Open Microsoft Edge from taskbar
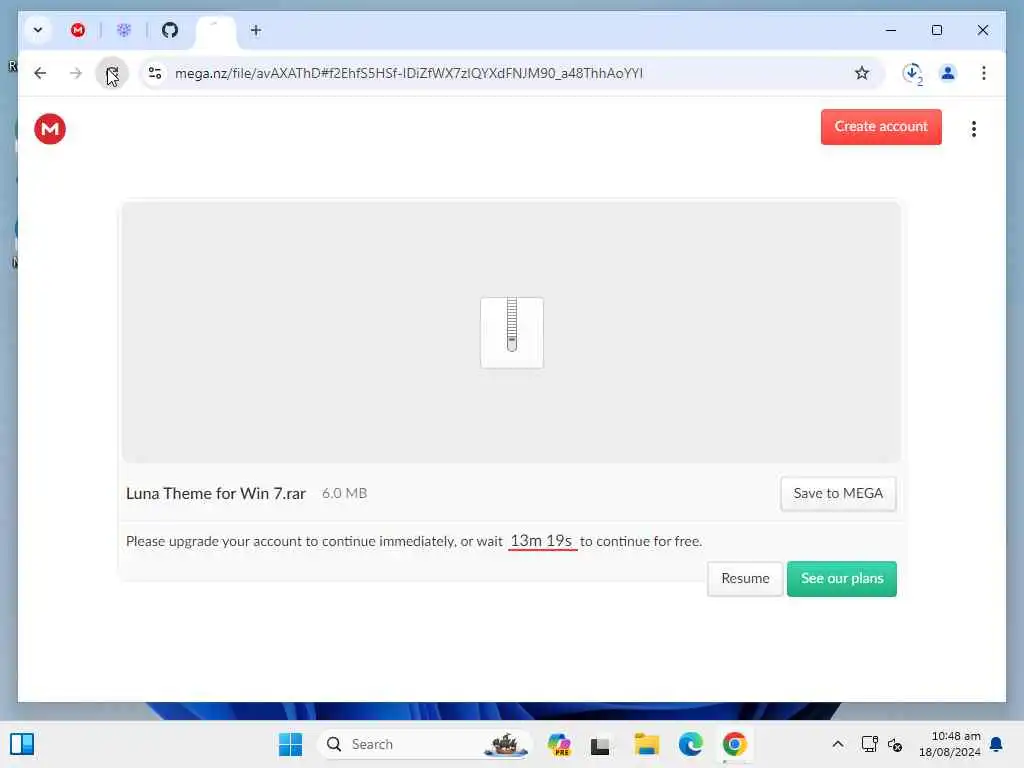1024x768 pixels. tap(690, 744)
